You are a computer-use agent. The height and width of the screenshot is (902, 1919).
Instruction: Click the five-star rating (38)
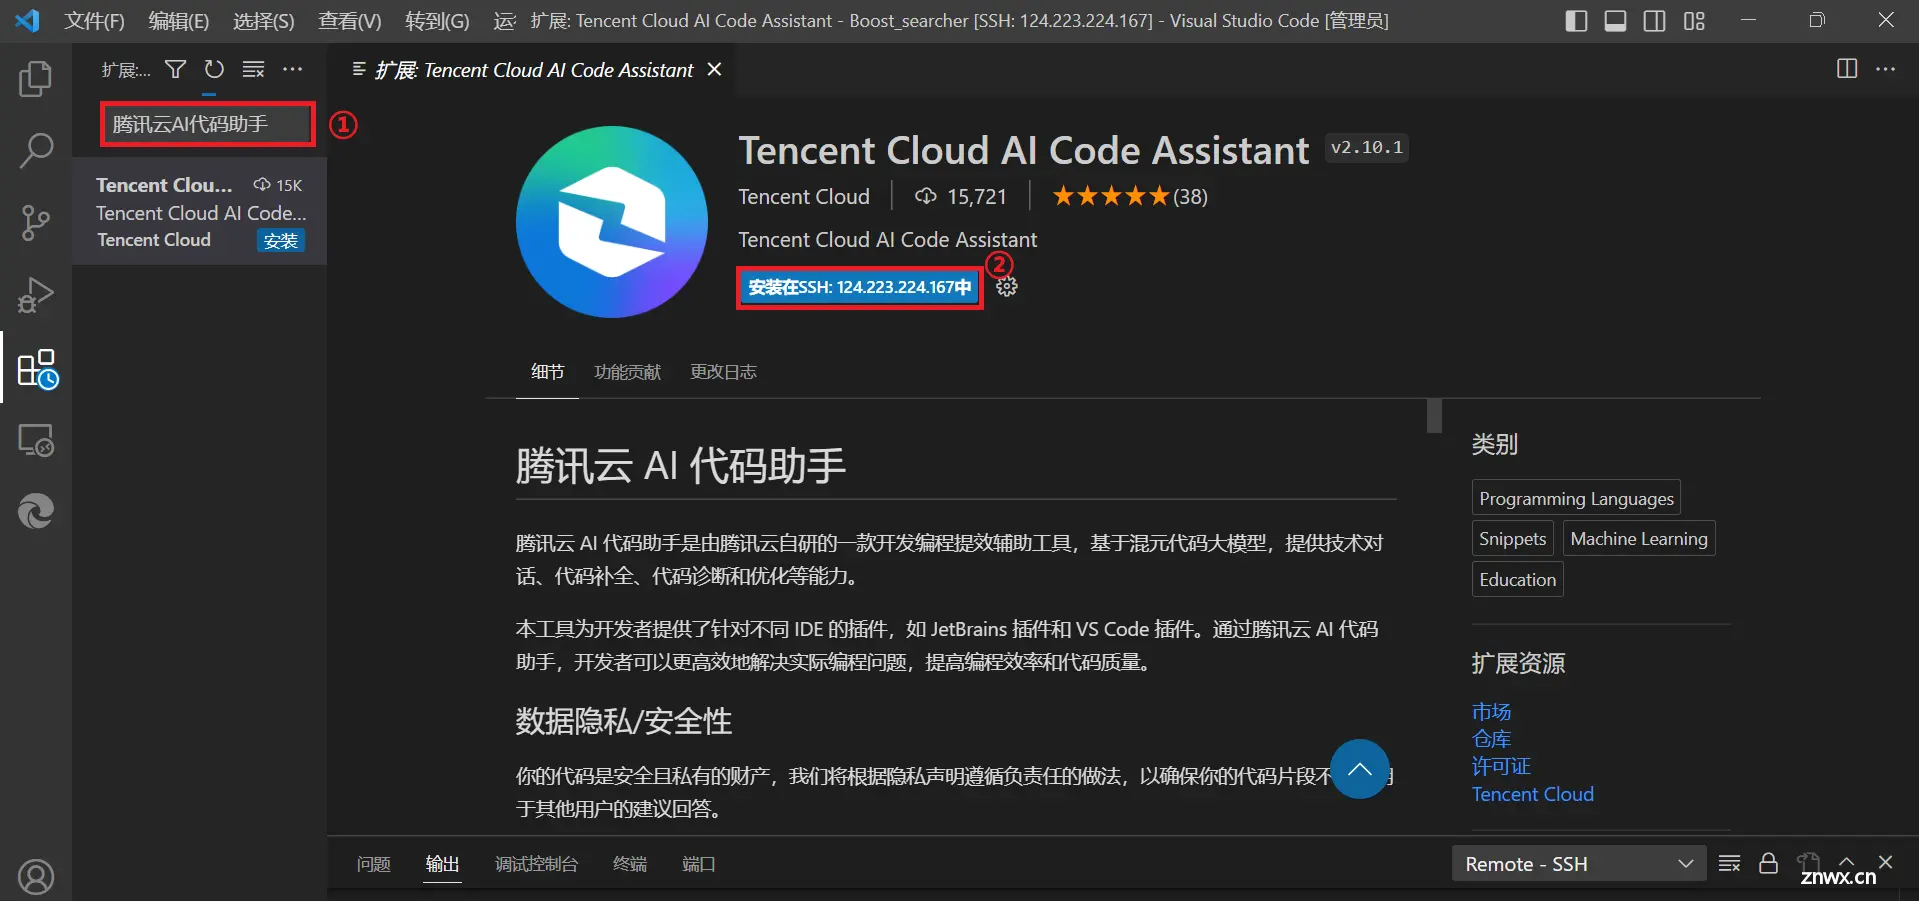tap(1130, 197)
